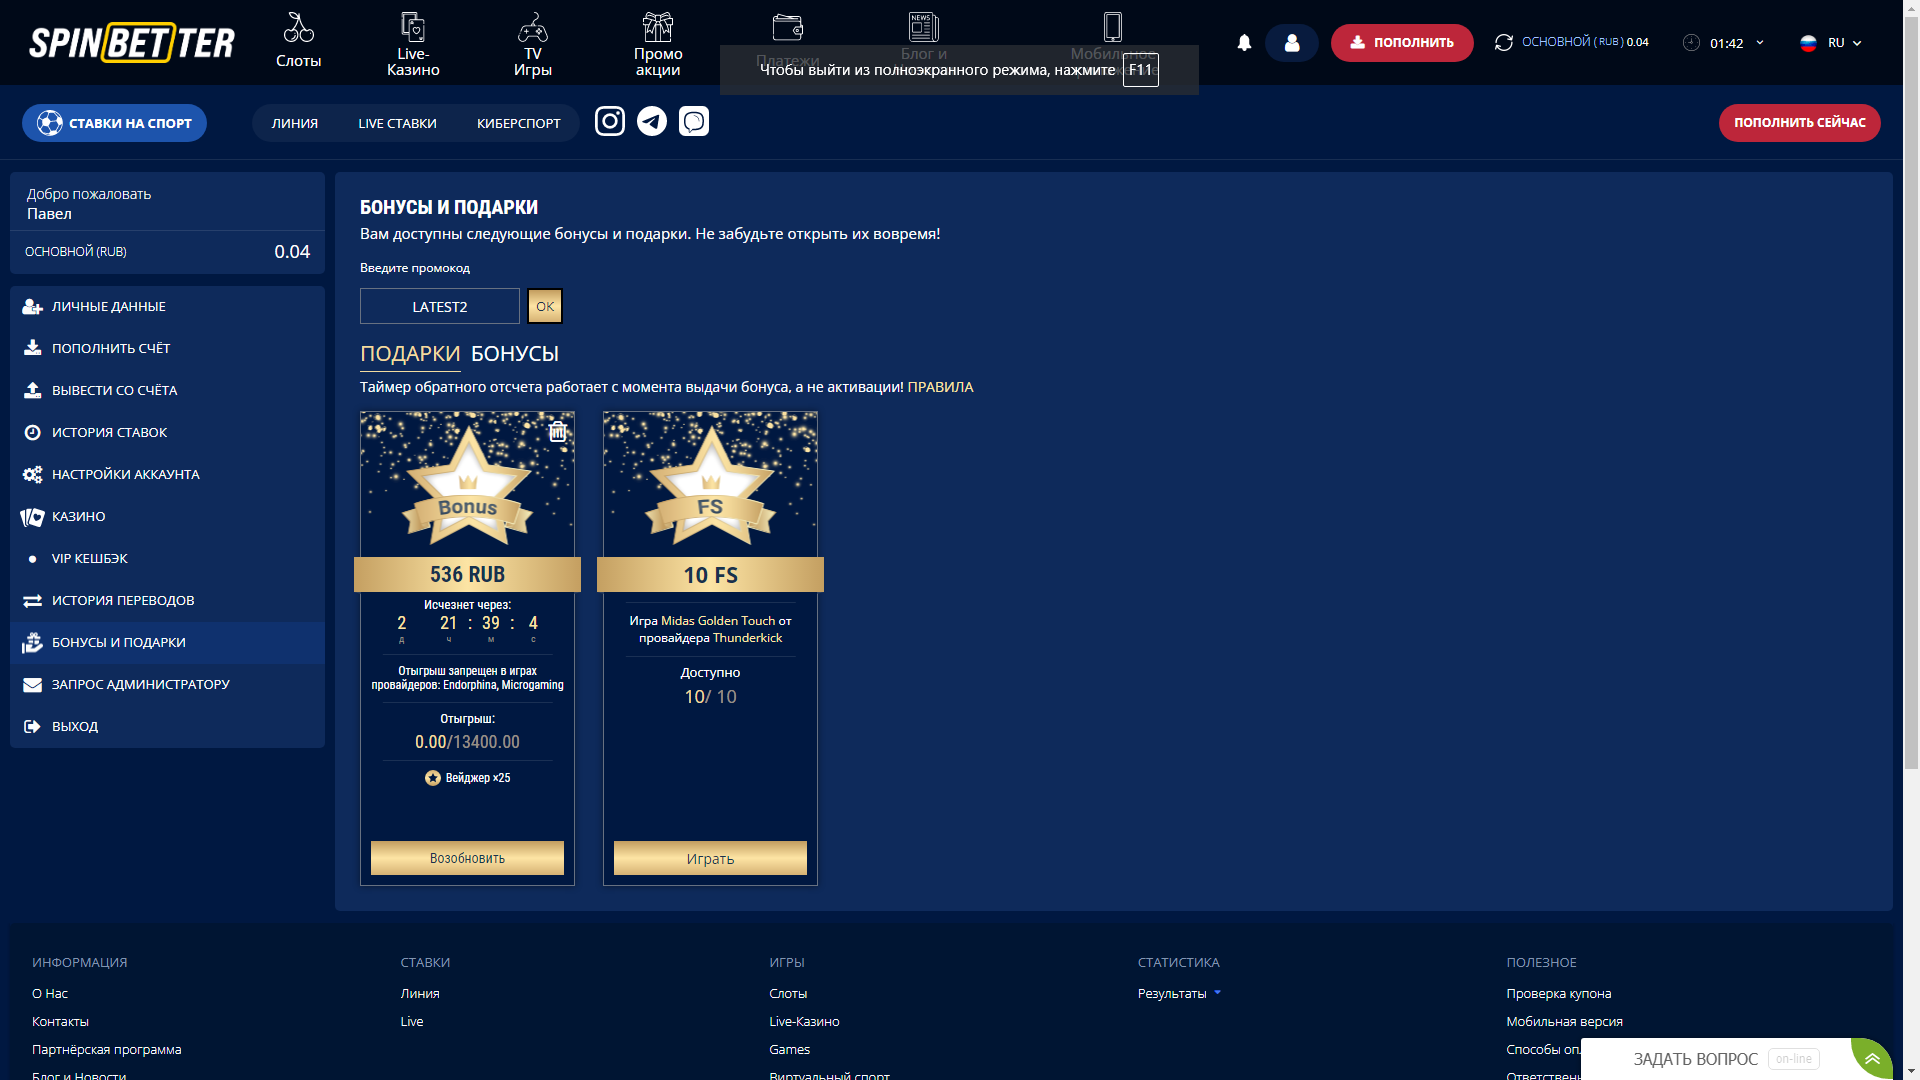Open the footer Games link
Screen dimensions: 1920x1080
tap(789, 1050)
